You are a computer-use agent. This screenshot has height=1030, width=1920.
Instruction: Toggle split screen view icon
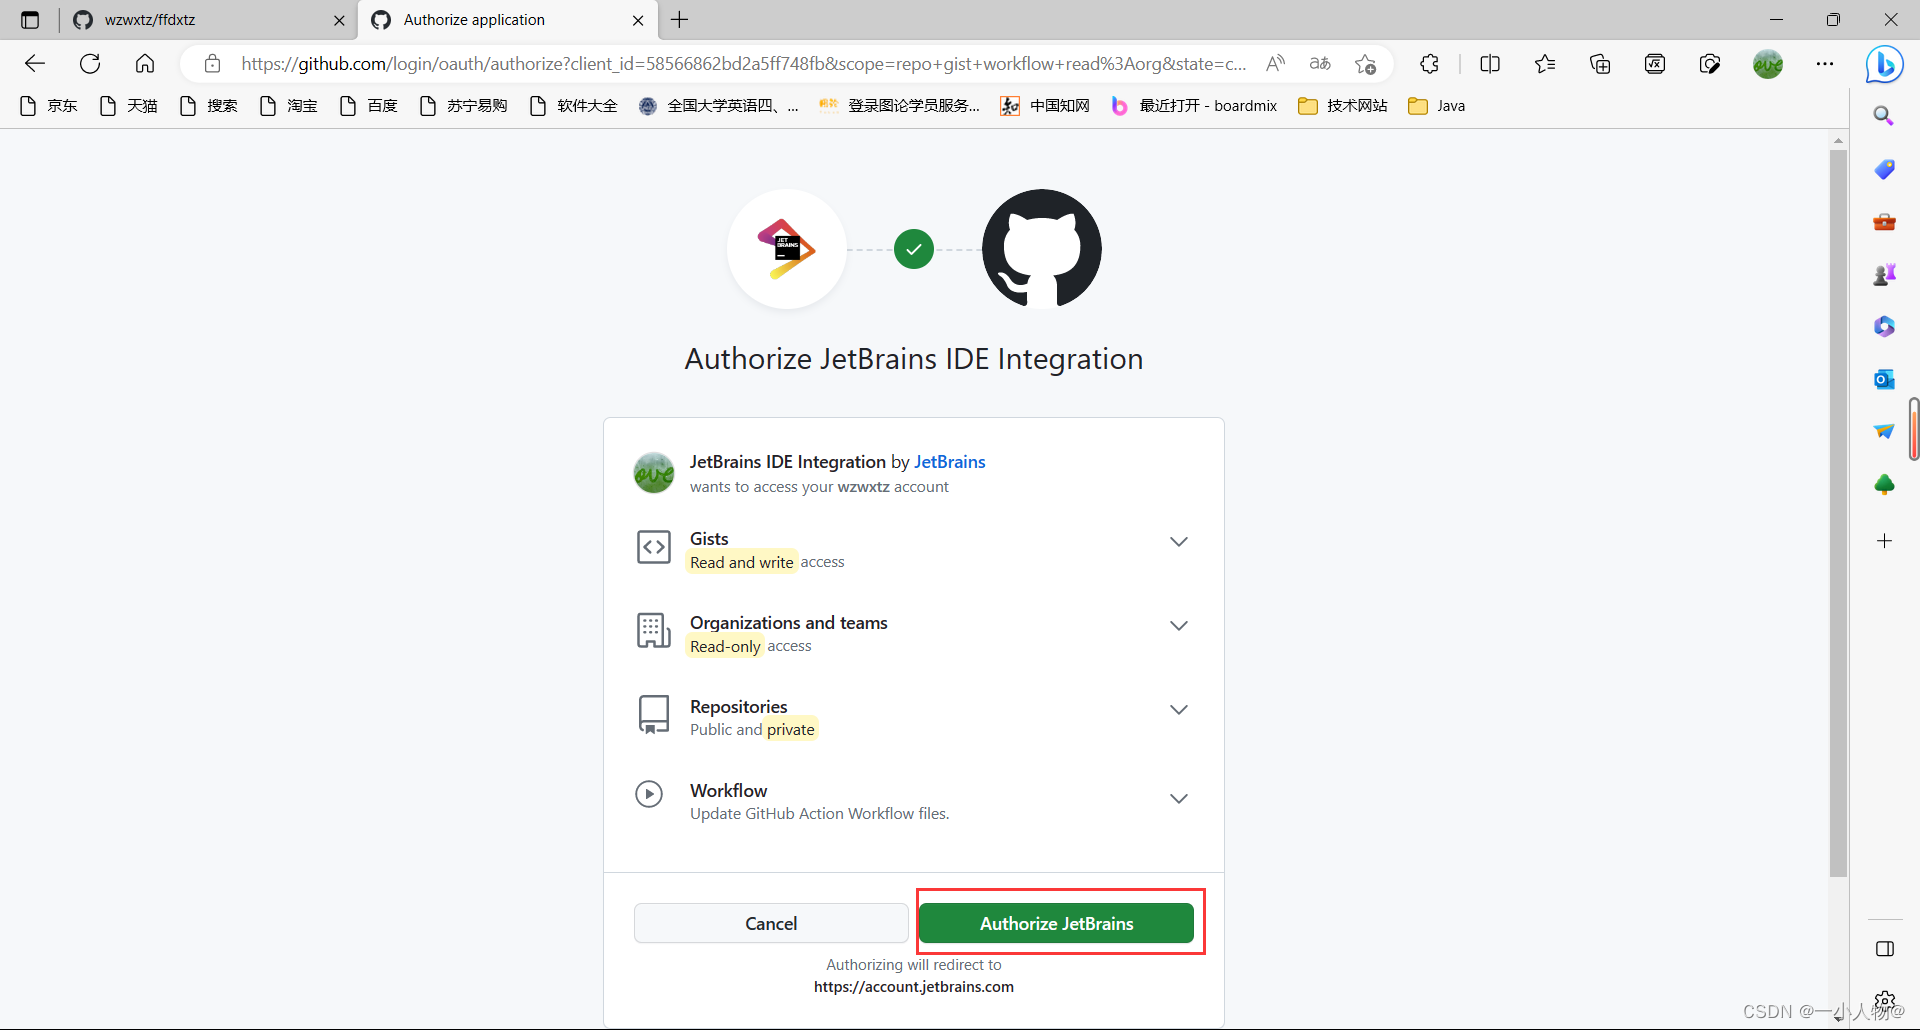point(1490,64)
